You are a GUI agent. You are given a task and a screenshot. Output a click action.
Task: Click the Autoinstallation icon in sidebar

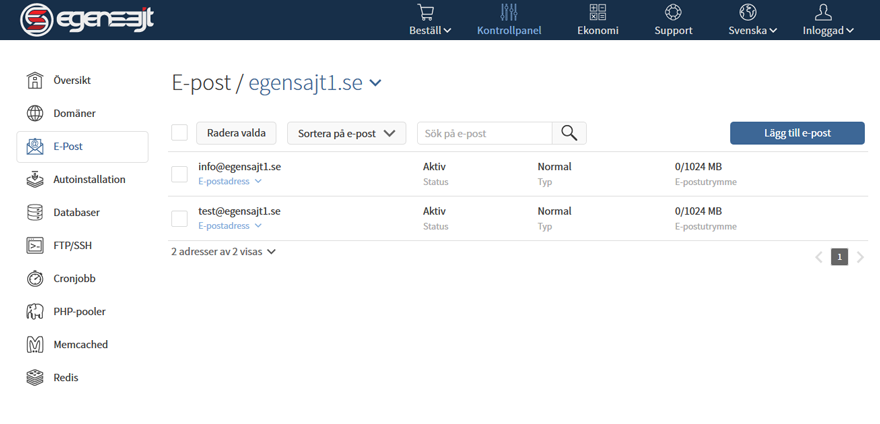click(x=35, y=180)
